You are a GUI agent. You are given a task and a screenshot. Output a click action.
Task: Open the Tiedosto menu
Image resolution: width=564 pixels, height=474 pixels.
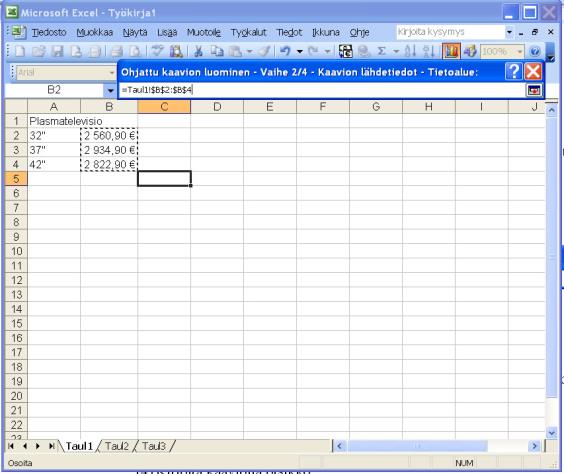point(49,32)
